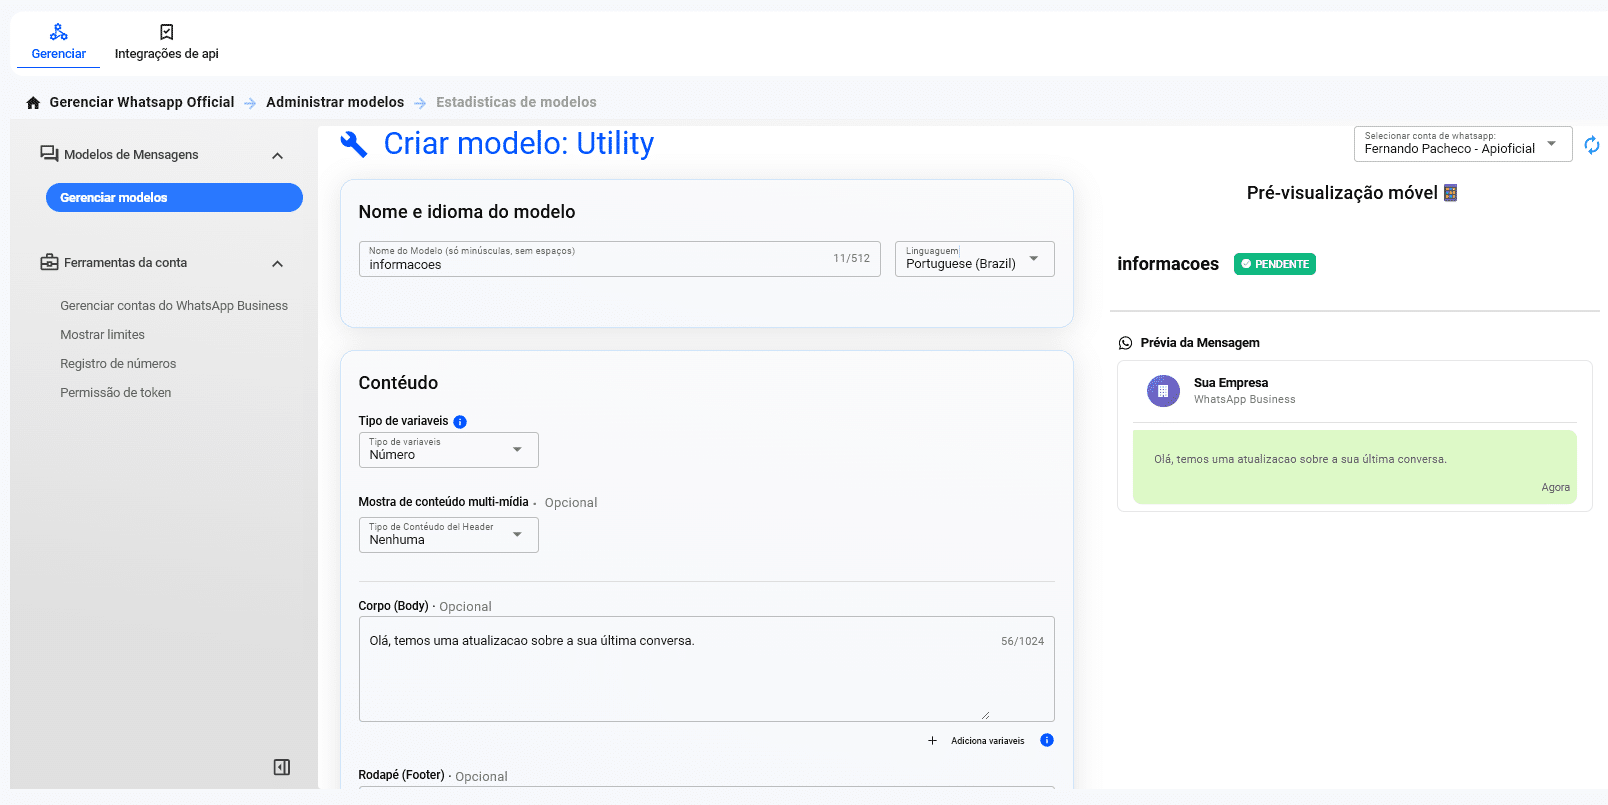
Task: Click the plus icon to add variables
Action: tap(932, 741)
